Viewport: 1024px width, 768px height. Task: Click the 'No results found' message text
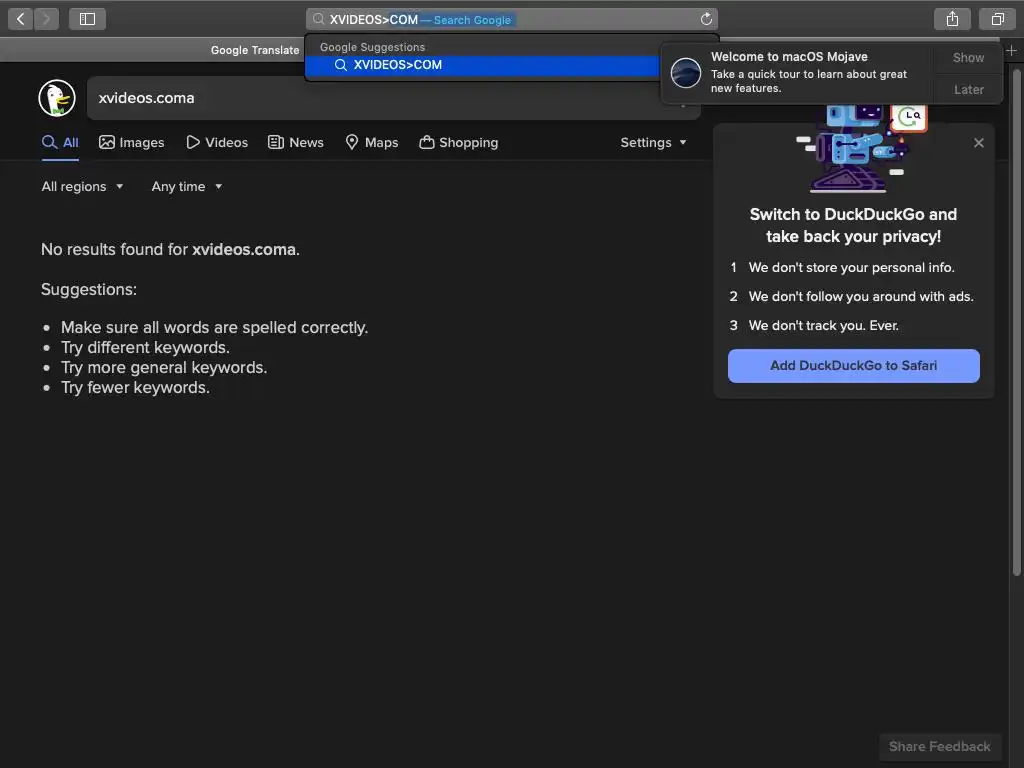click(170, 249)
